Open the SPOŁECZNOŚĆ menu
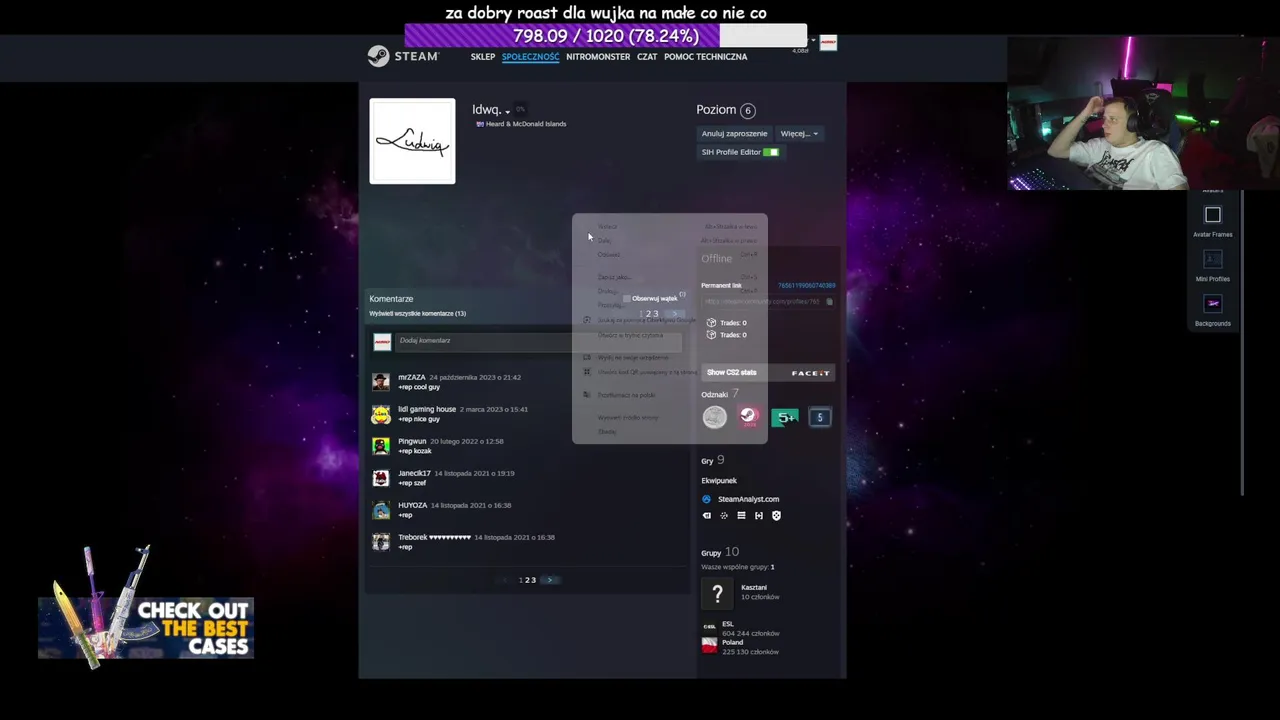 click(531, 57)
